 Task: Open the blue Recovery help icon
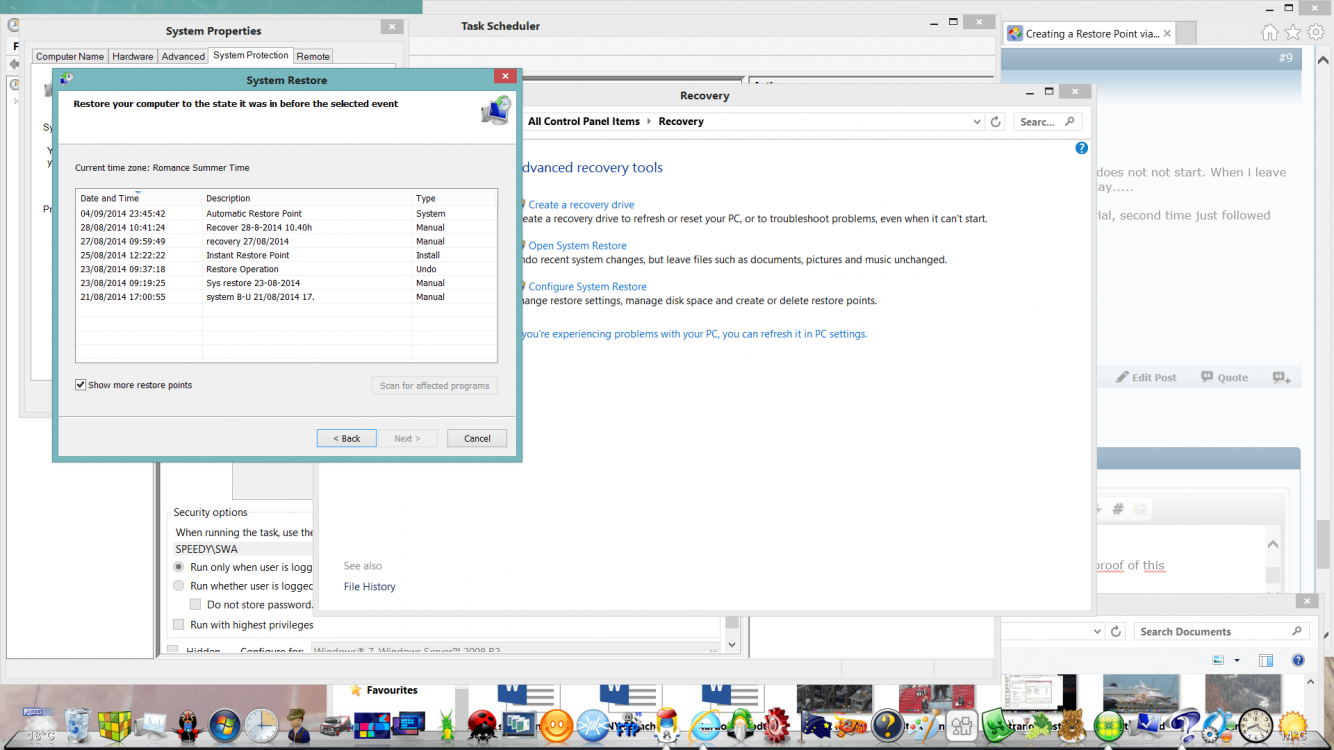[1081, 148]
